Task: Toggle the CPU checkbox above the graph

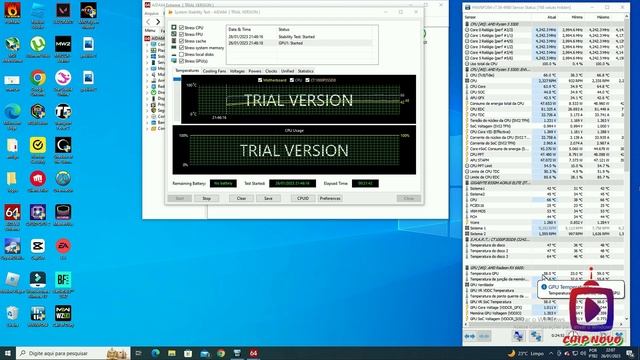Action: [x=292, y=80]
